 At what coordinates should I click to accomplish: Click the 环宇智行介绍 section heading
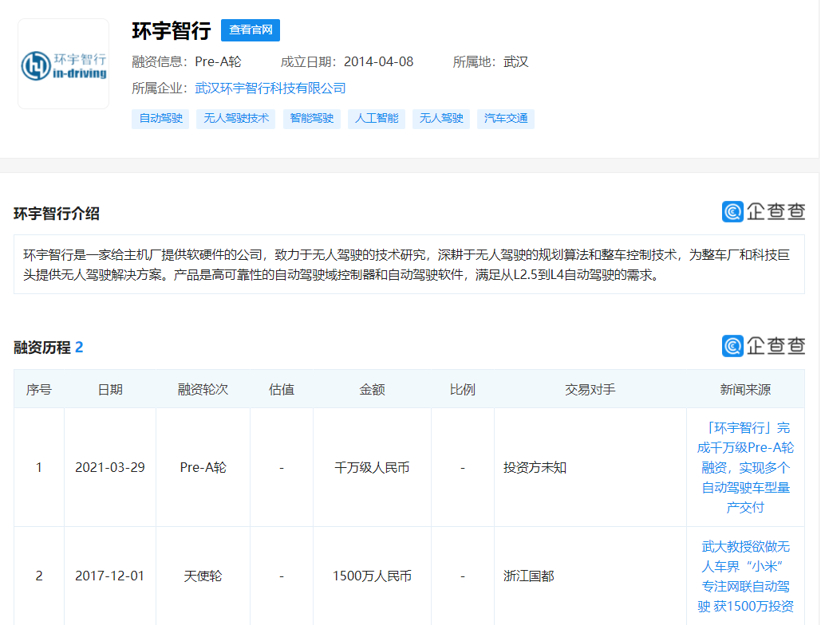pyautogui.click(x=56, y=213)
